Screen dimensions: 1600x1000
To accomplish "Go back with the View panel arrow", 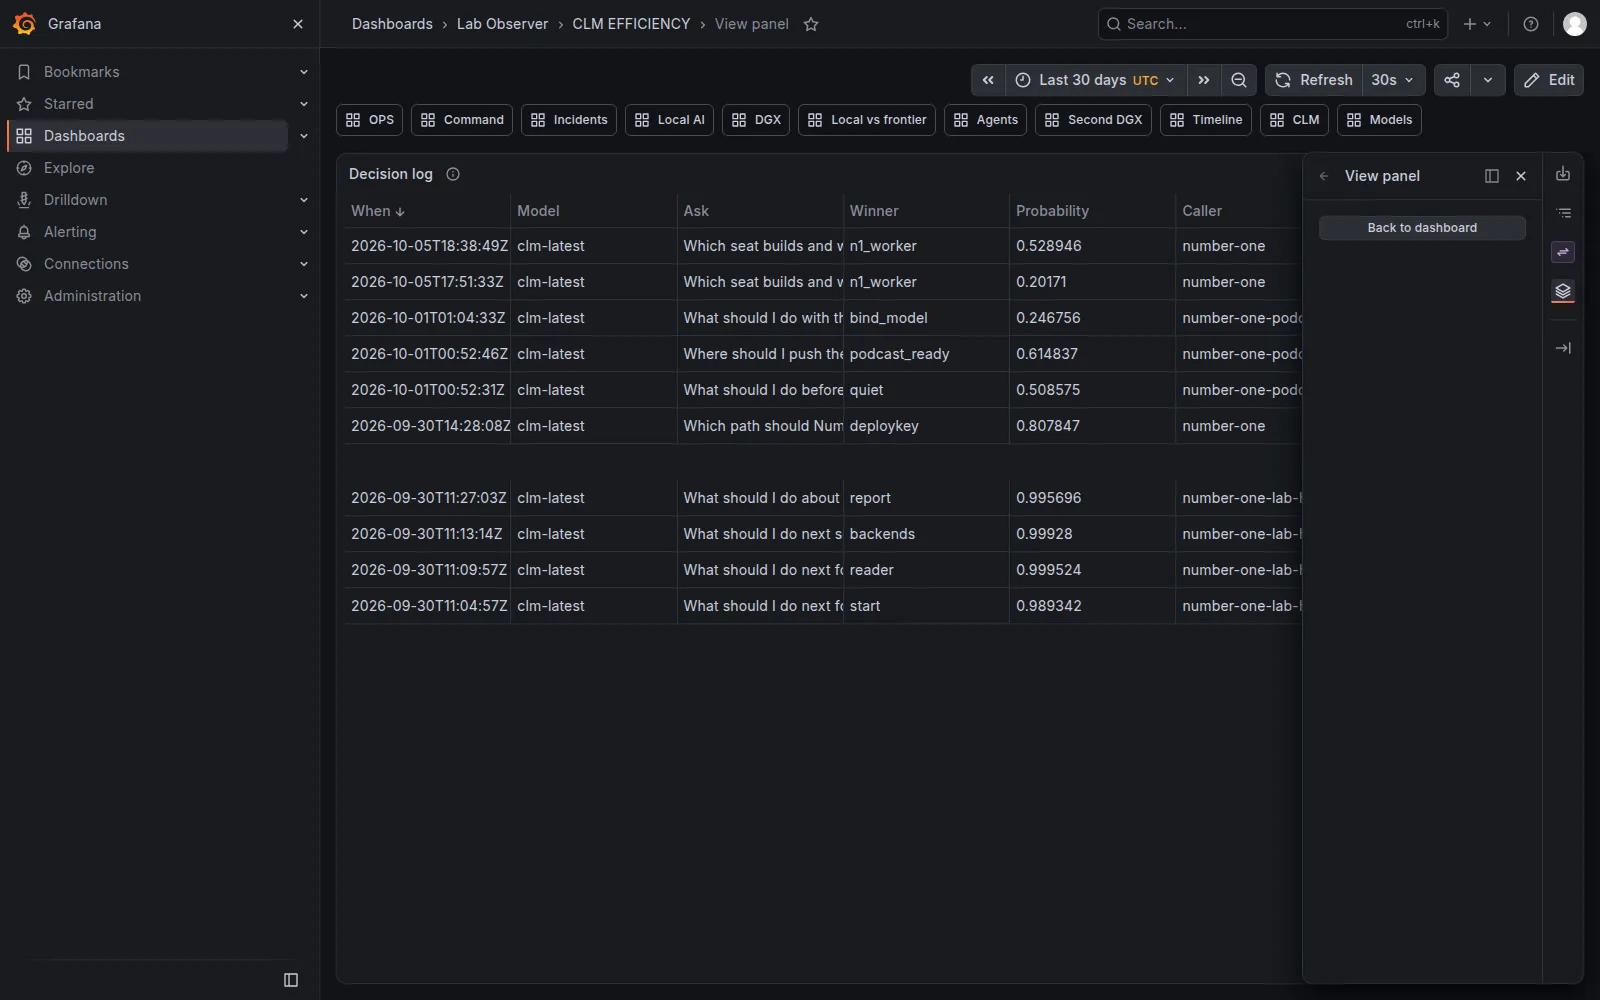I will [1324, 176].
